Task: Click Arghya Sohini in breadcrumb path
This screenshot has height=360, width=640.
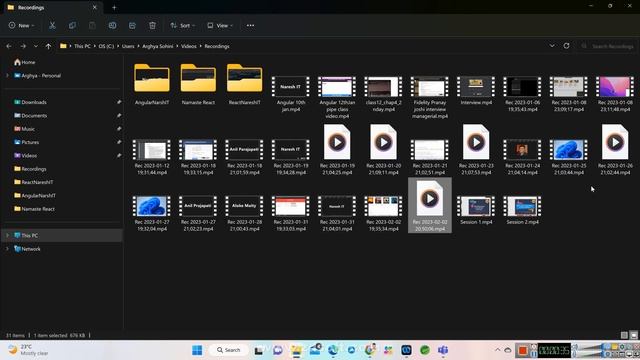Action: point(158,46)
